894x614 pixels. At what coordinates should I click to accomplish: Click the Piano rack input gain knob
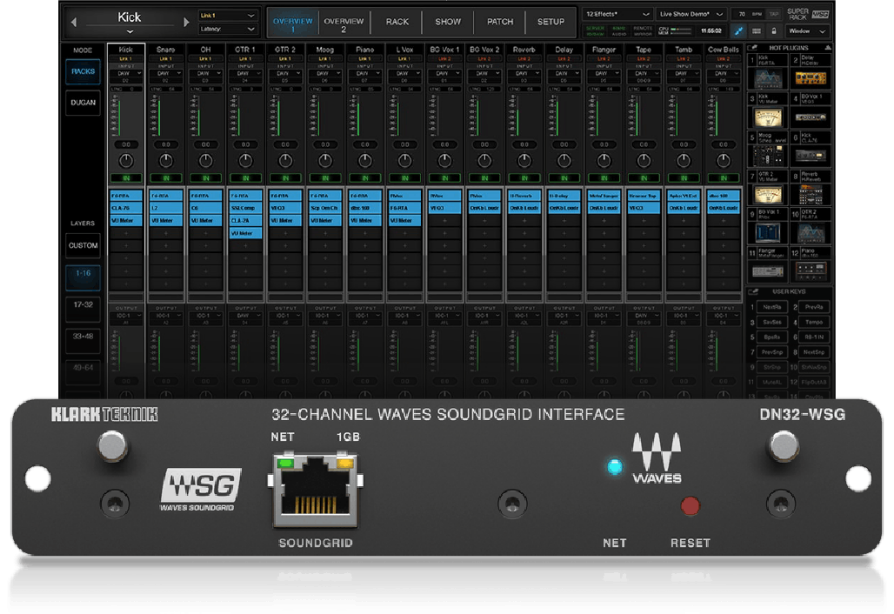click(x=365, y=161)
